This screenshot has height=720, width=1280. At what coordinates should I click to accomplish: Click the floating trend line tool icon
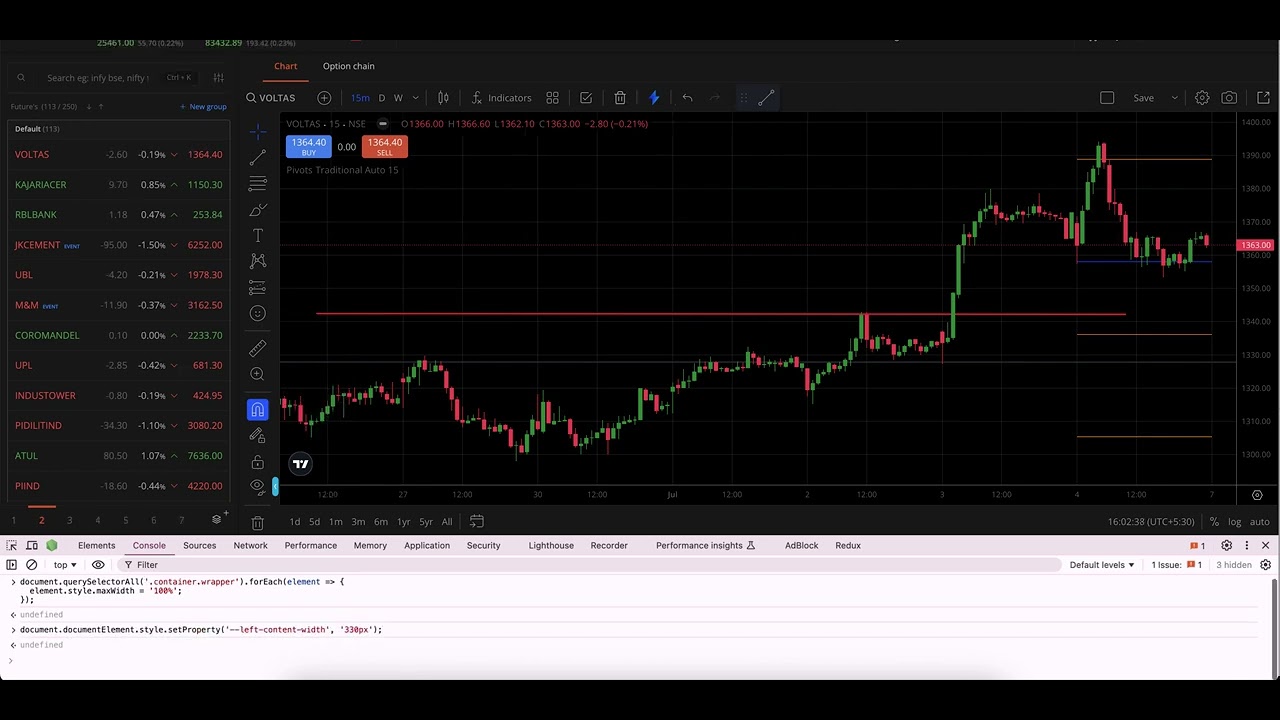766,98
